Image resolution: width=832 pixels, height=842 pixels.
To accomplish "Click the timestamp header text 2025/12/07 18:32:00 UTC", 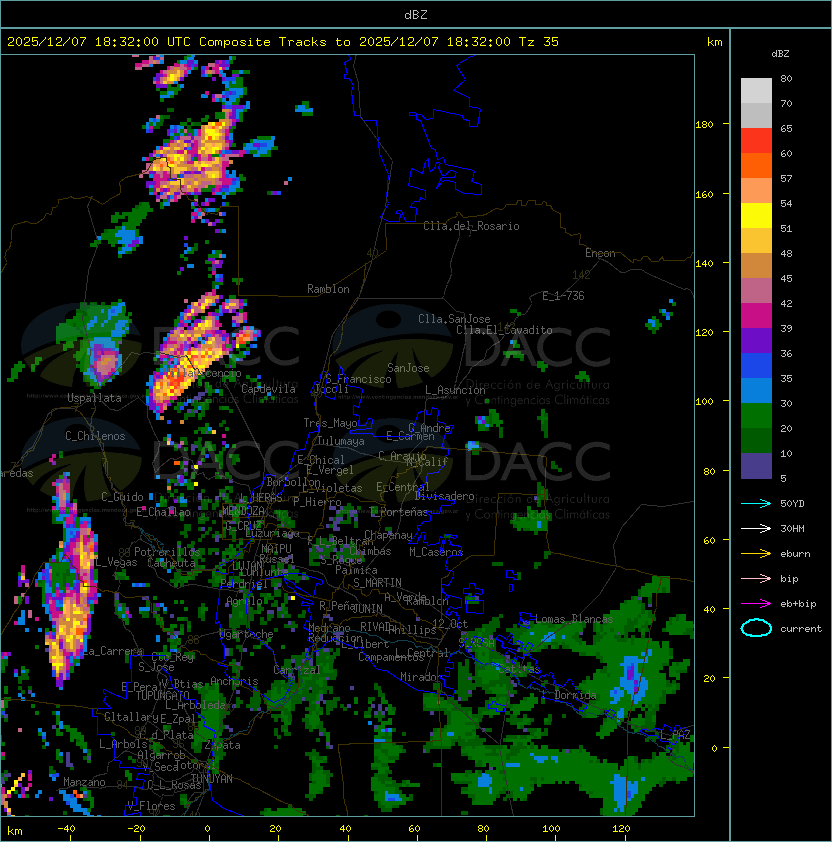I will click(99, 42).
